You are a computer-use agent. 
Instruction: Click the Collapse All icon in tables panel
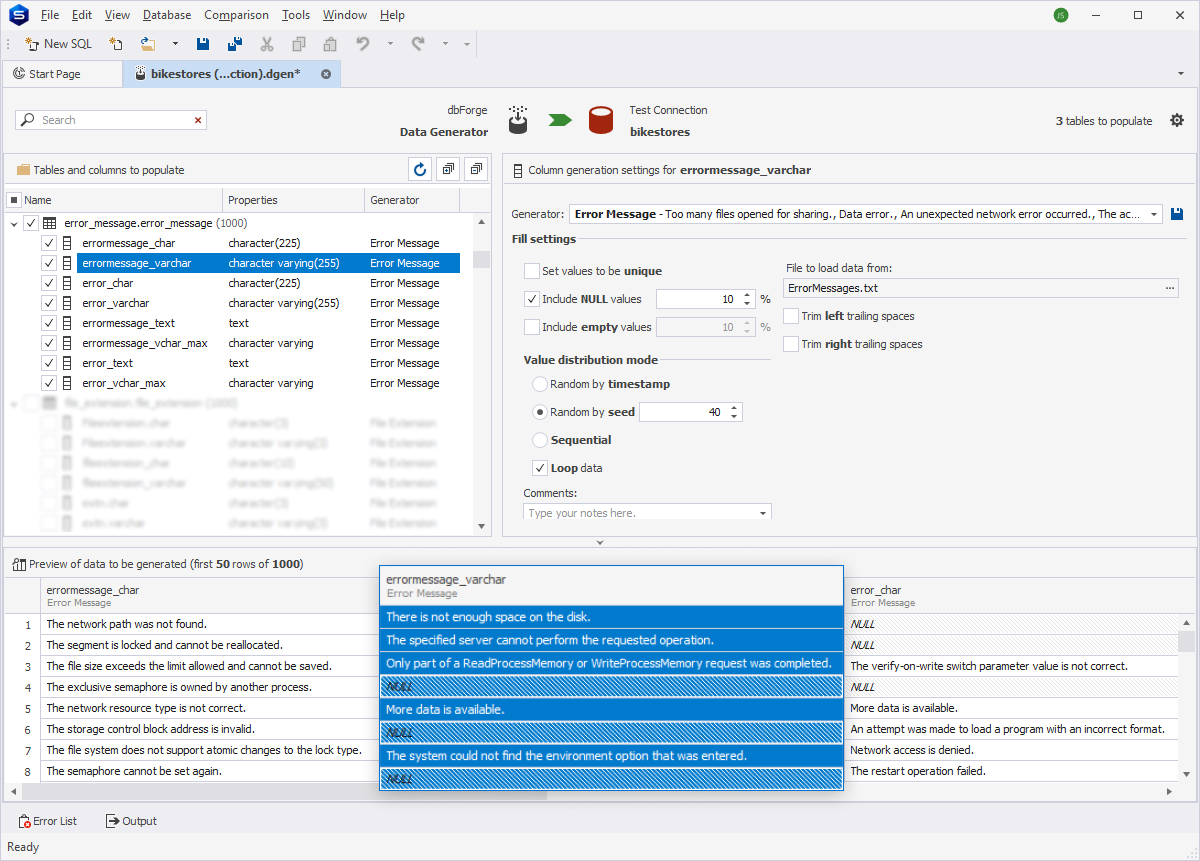476,170
